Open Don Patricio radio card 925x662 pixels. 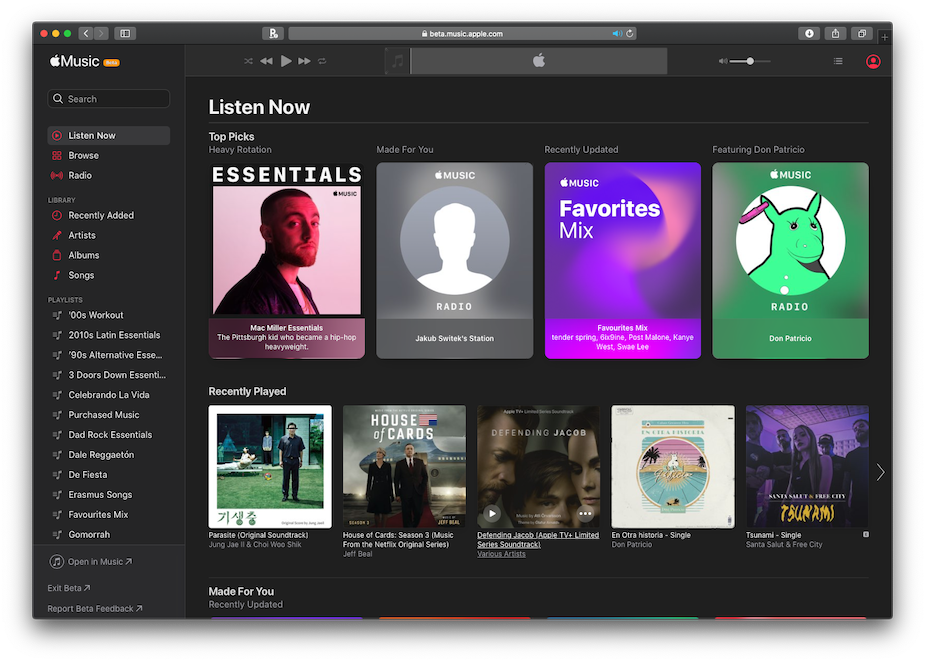click(x=790, y=261)
